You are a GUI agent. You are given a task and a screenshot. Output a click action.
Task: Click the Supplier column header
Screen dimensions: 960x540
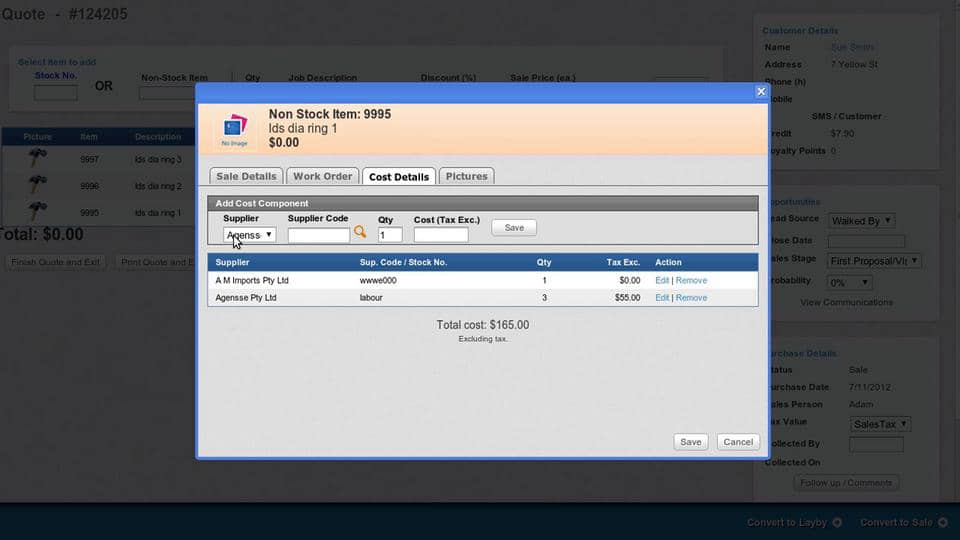[x=232, y=262]
